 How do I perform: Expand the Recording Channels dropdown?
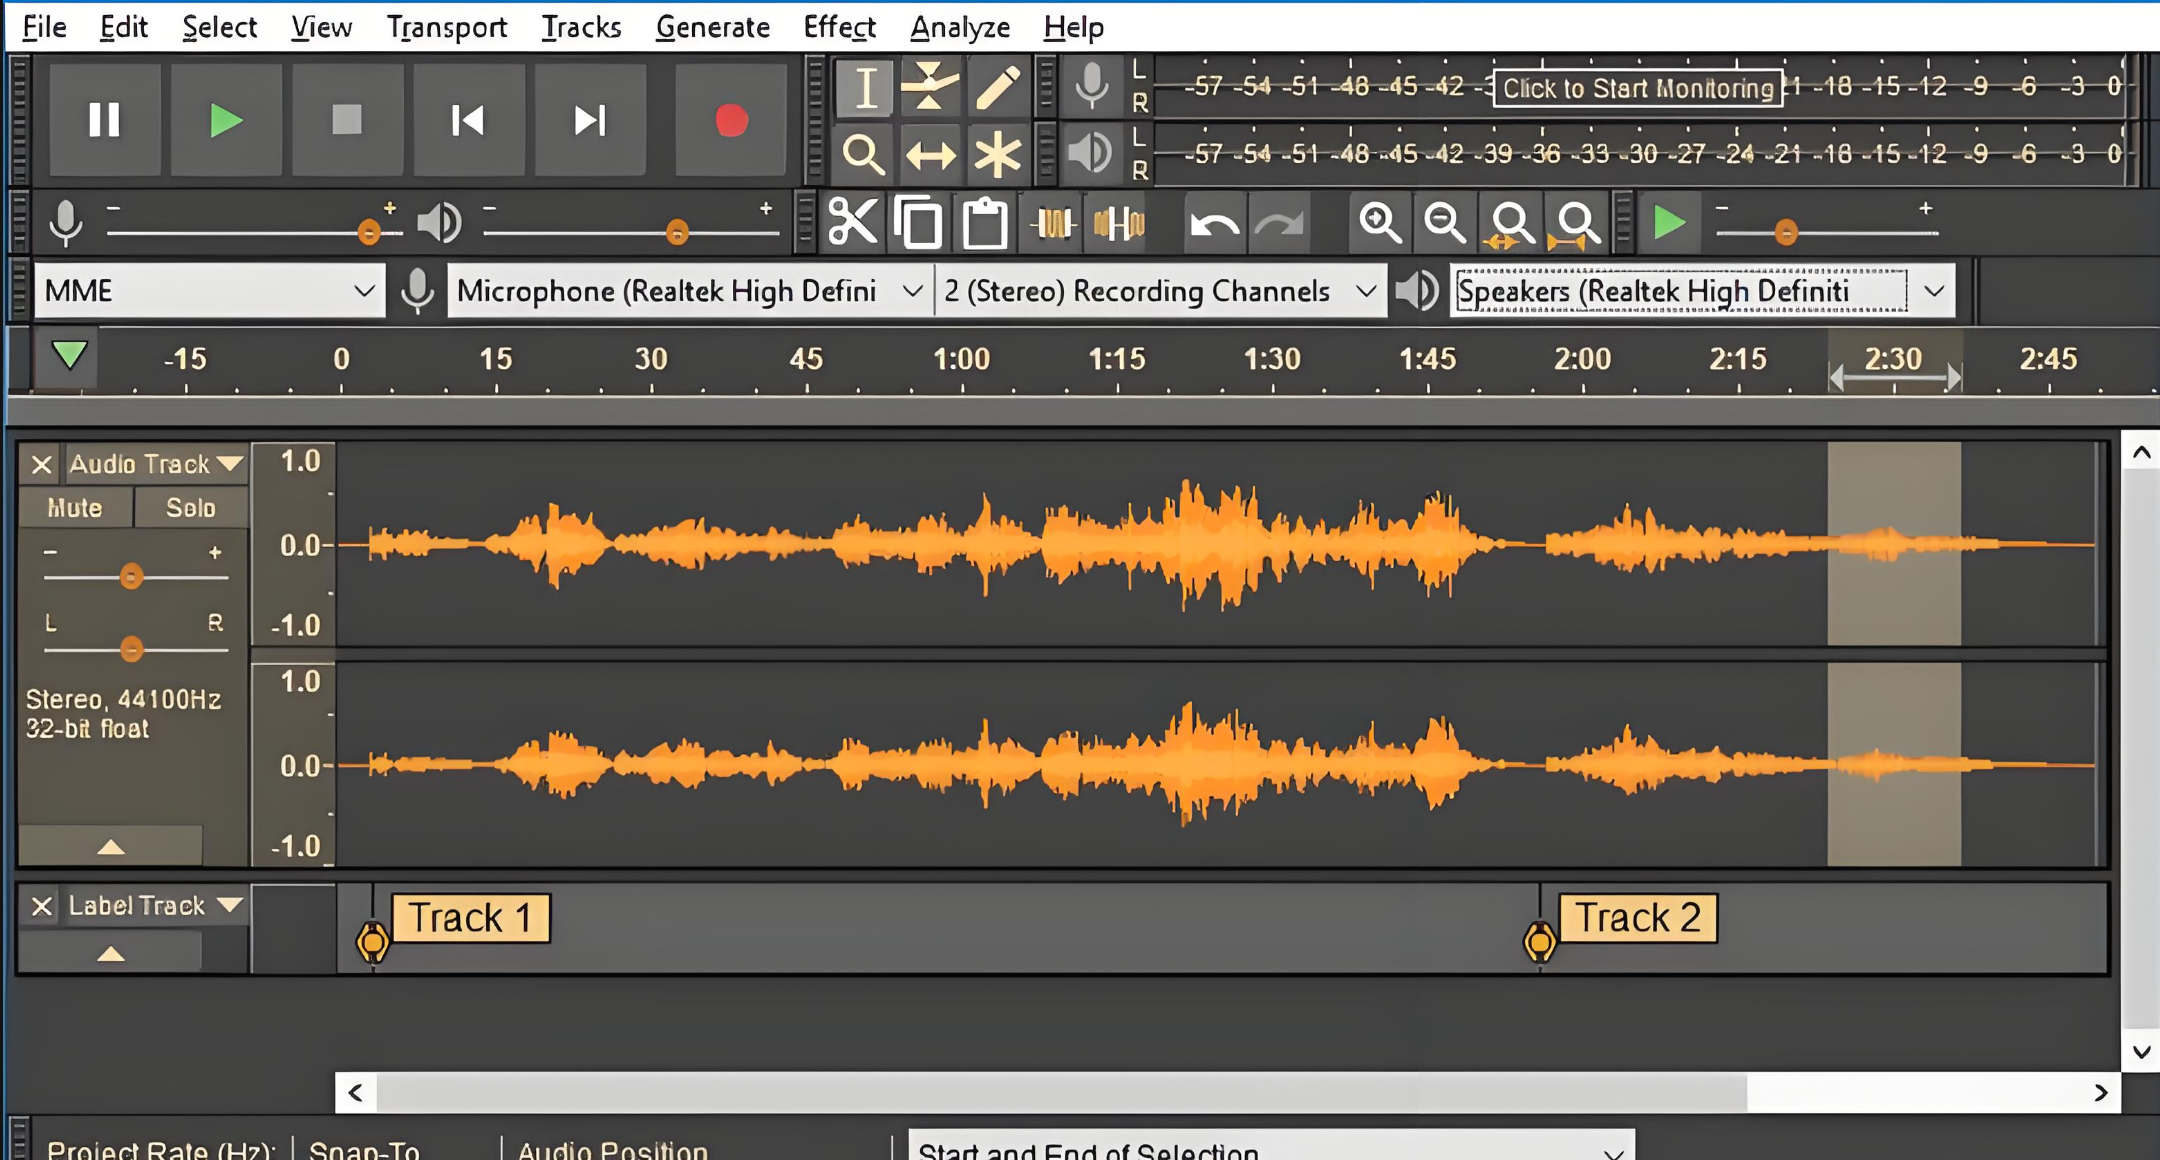click(1160, 291)
